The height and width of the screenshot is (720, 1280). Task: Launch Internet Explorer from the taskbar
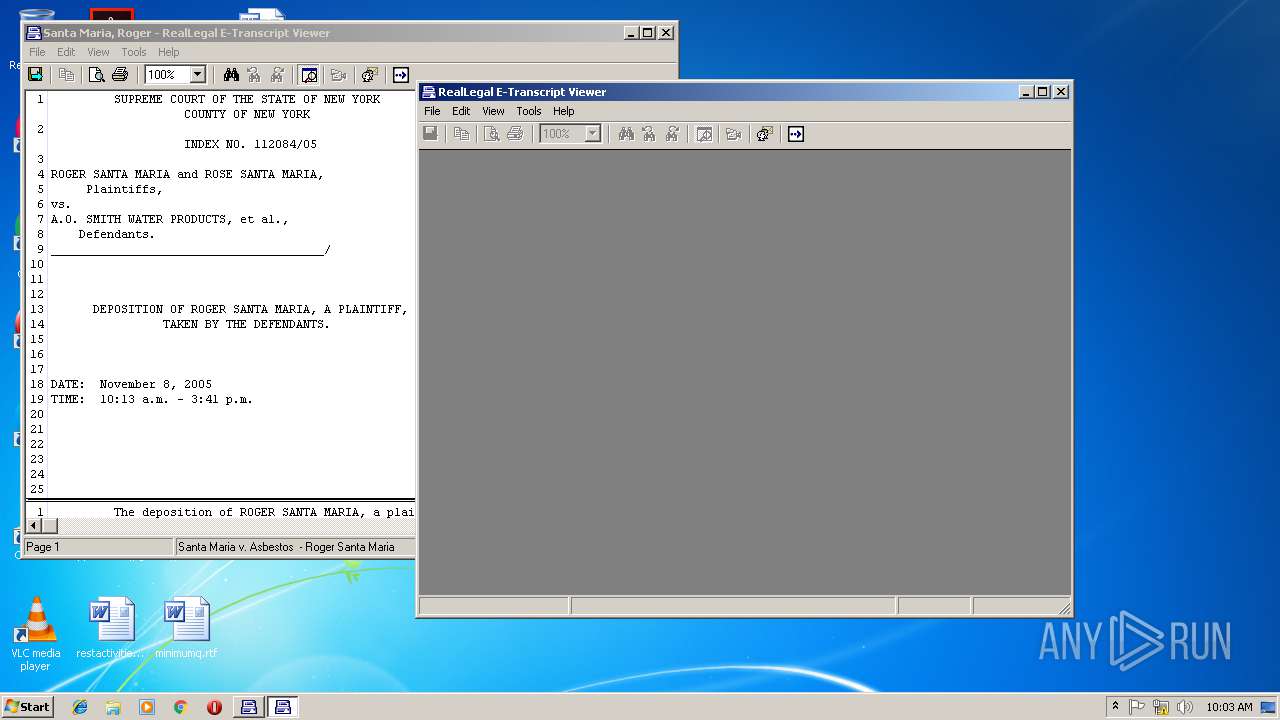(80, 707)
